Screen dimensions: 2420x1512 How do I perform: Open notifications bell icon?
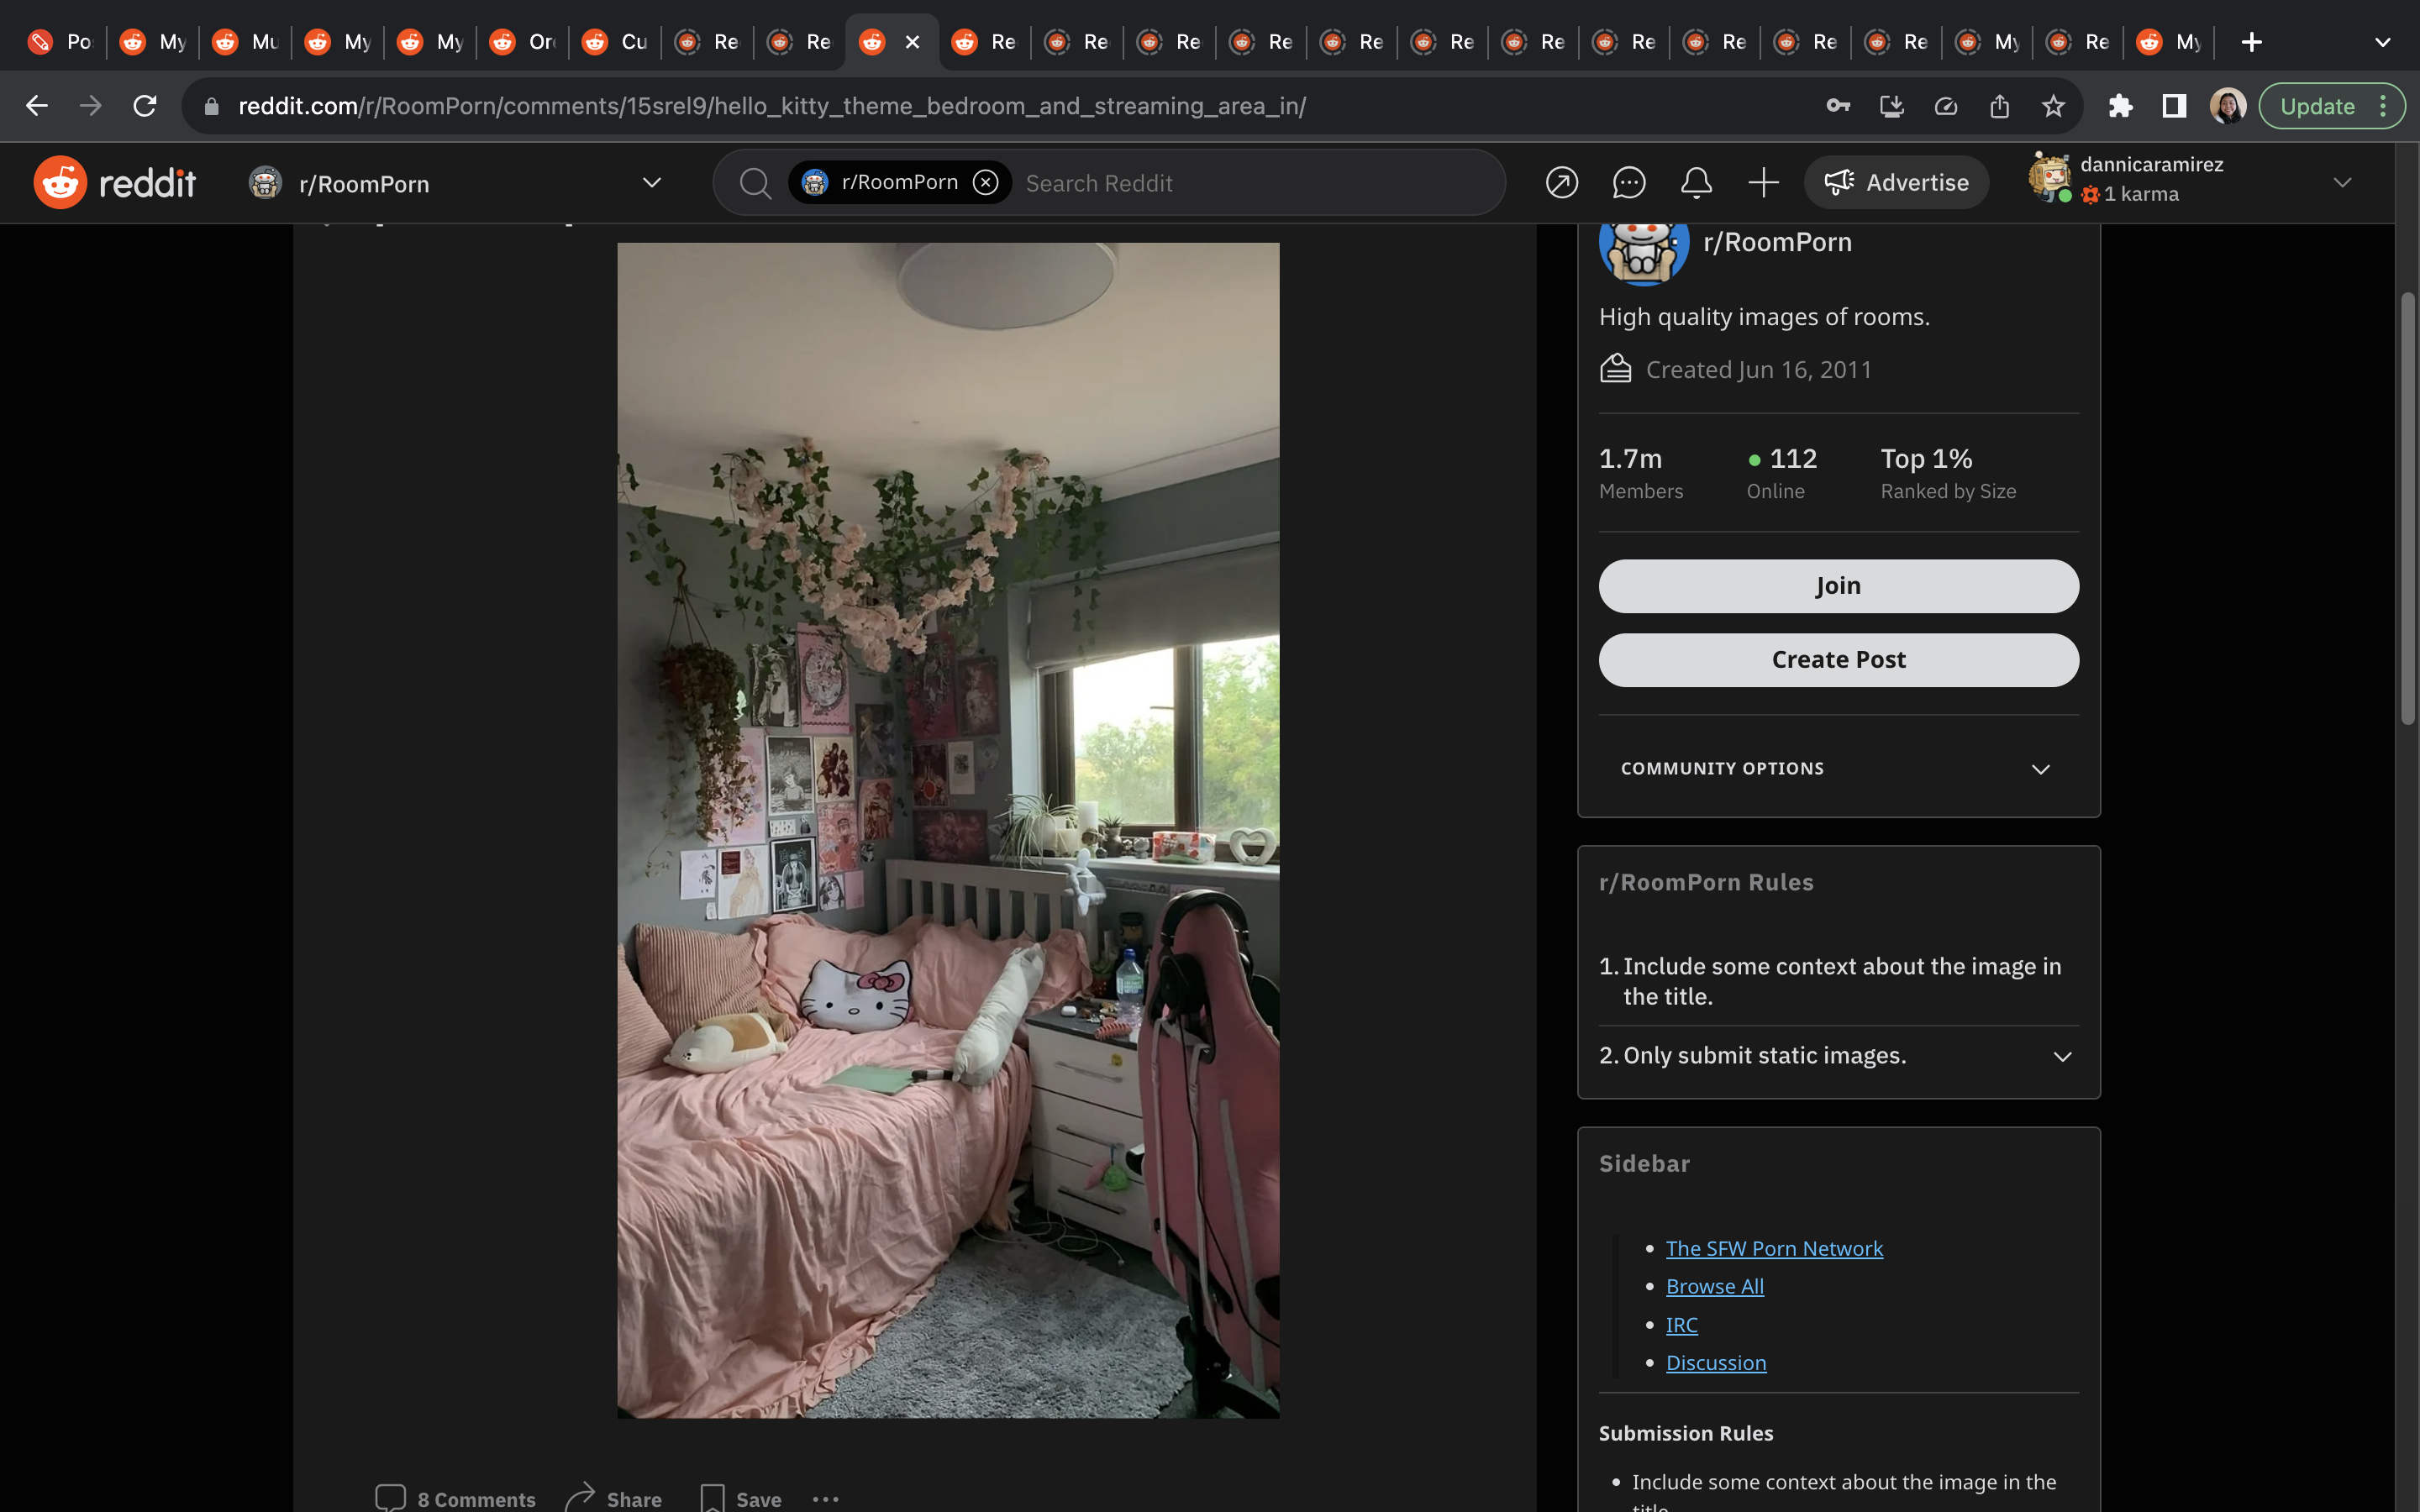pos(1696,183)
